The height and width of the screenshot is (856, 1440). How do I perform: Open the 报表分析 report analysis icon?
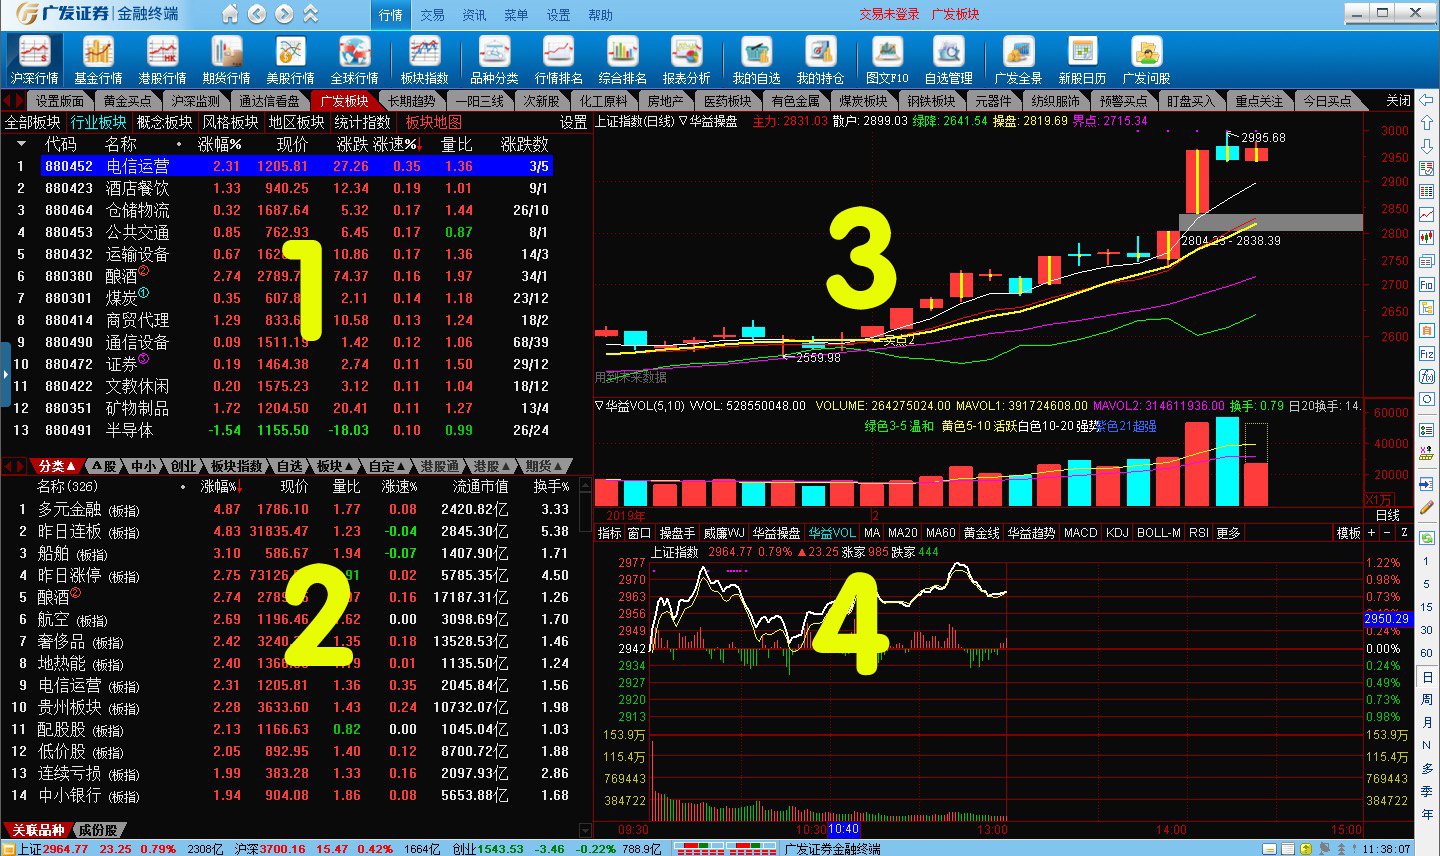pos(686,60)
